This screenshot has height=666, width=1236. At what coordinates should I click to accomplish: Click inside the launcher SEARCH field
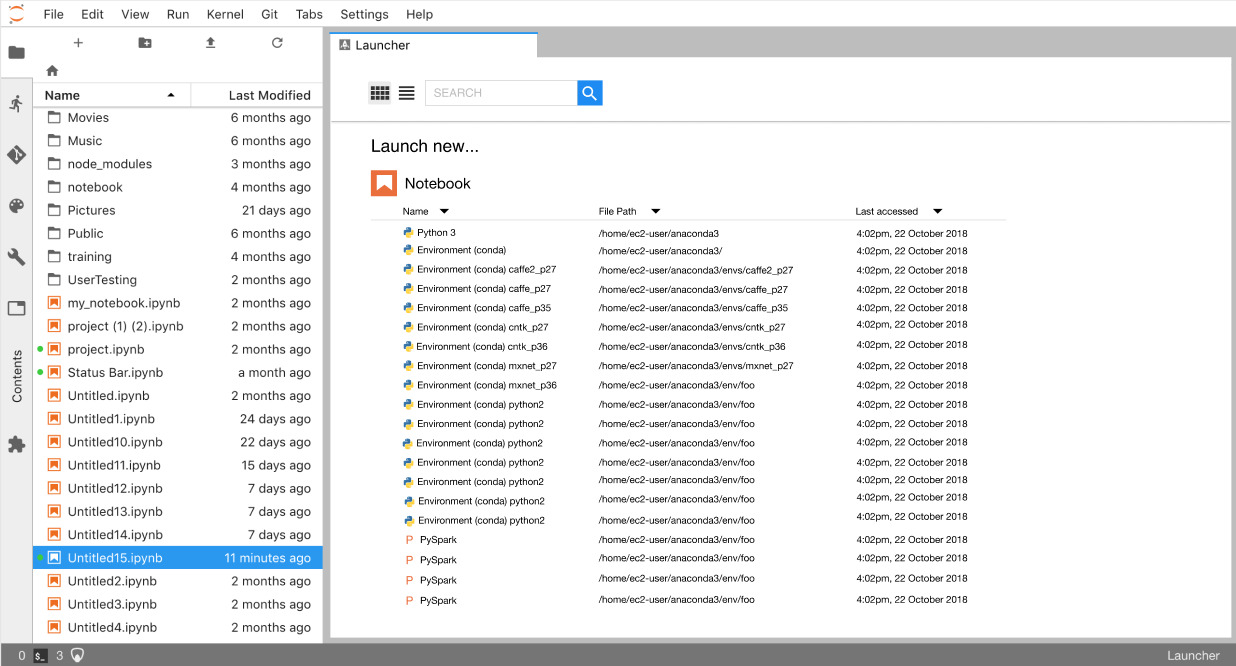click(x=501, y=93)
